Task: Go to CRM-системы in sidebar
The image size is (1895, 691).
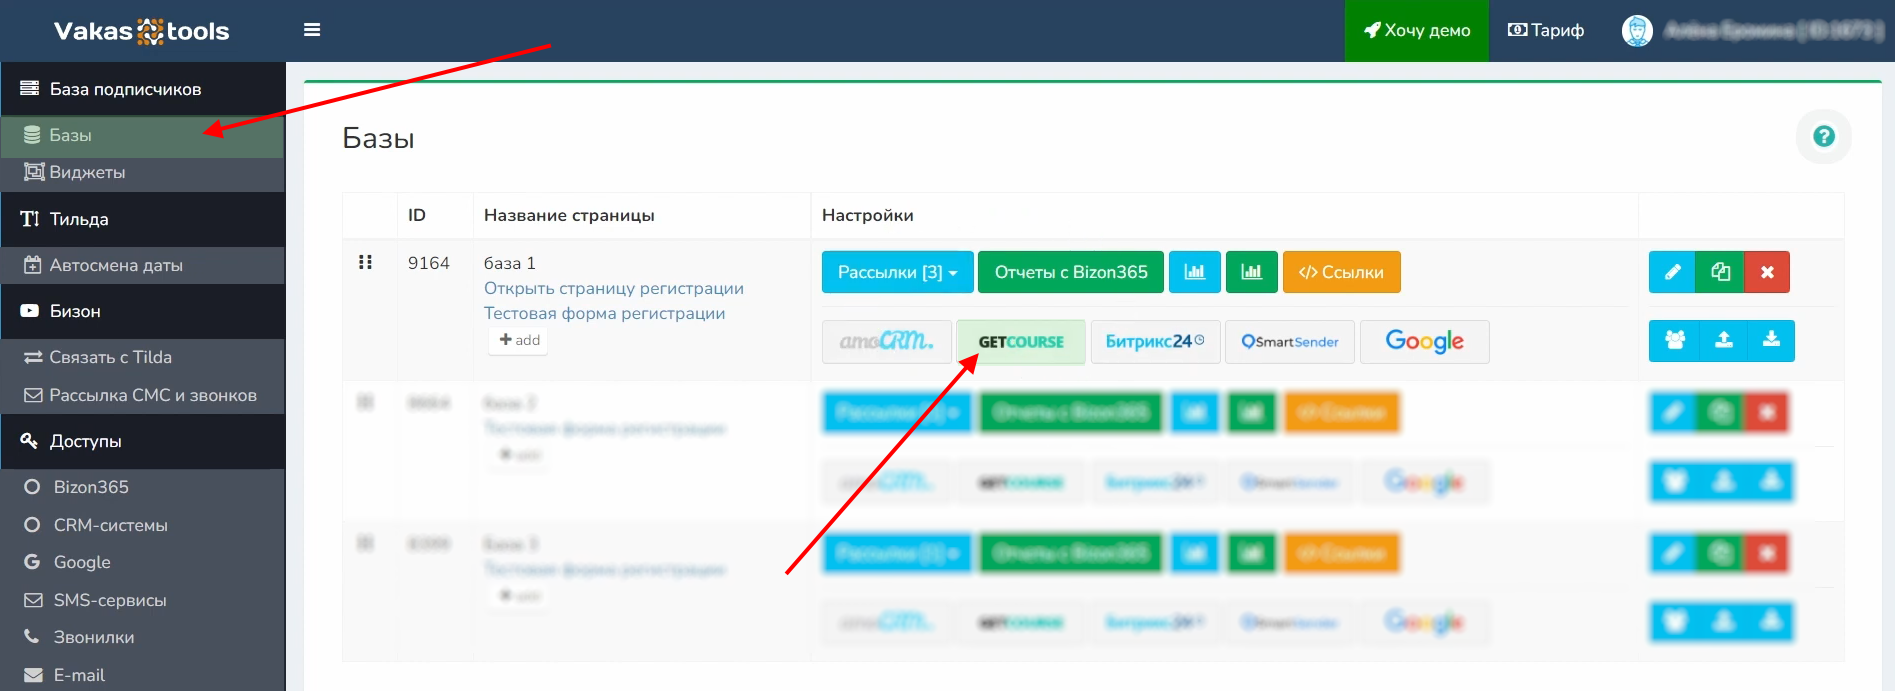Action: pos(110,525)
